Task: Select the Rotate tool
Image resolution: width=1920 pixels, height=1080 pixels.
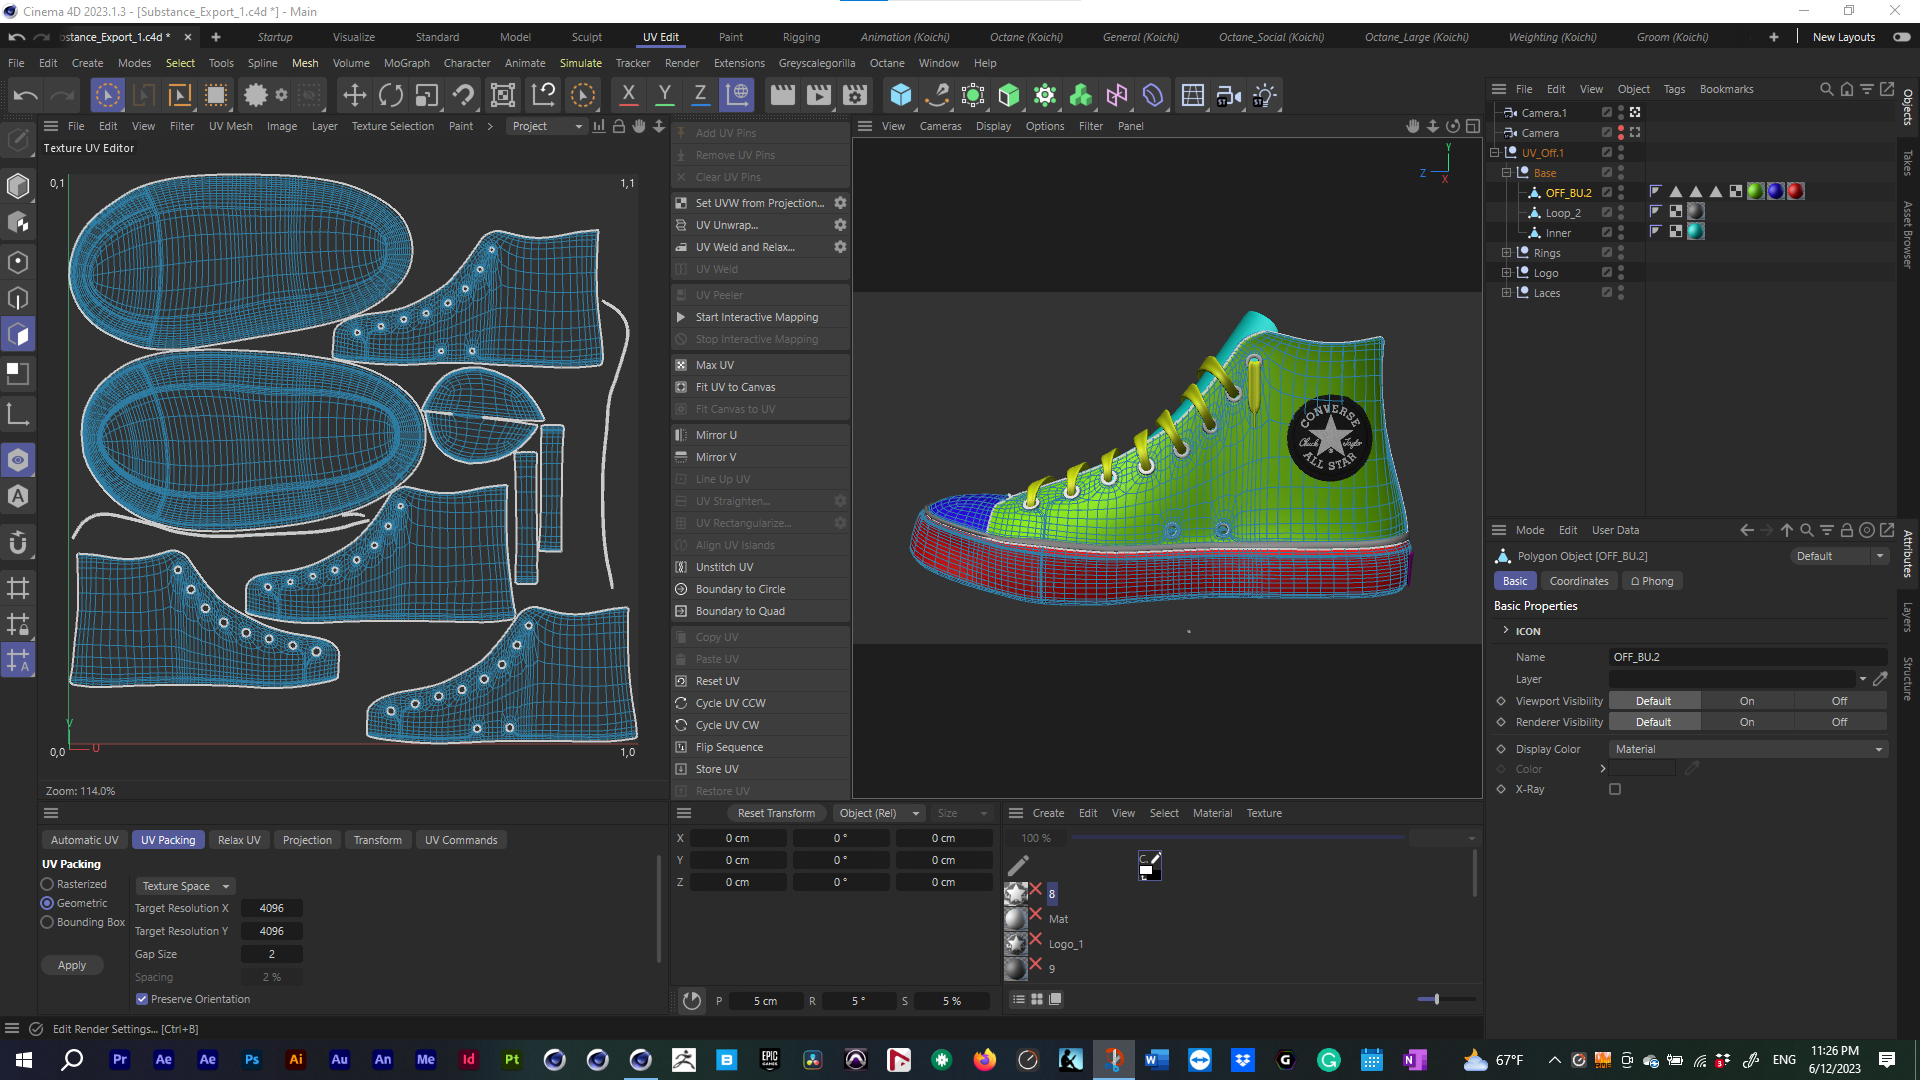Action: click(x=390, y=95)
